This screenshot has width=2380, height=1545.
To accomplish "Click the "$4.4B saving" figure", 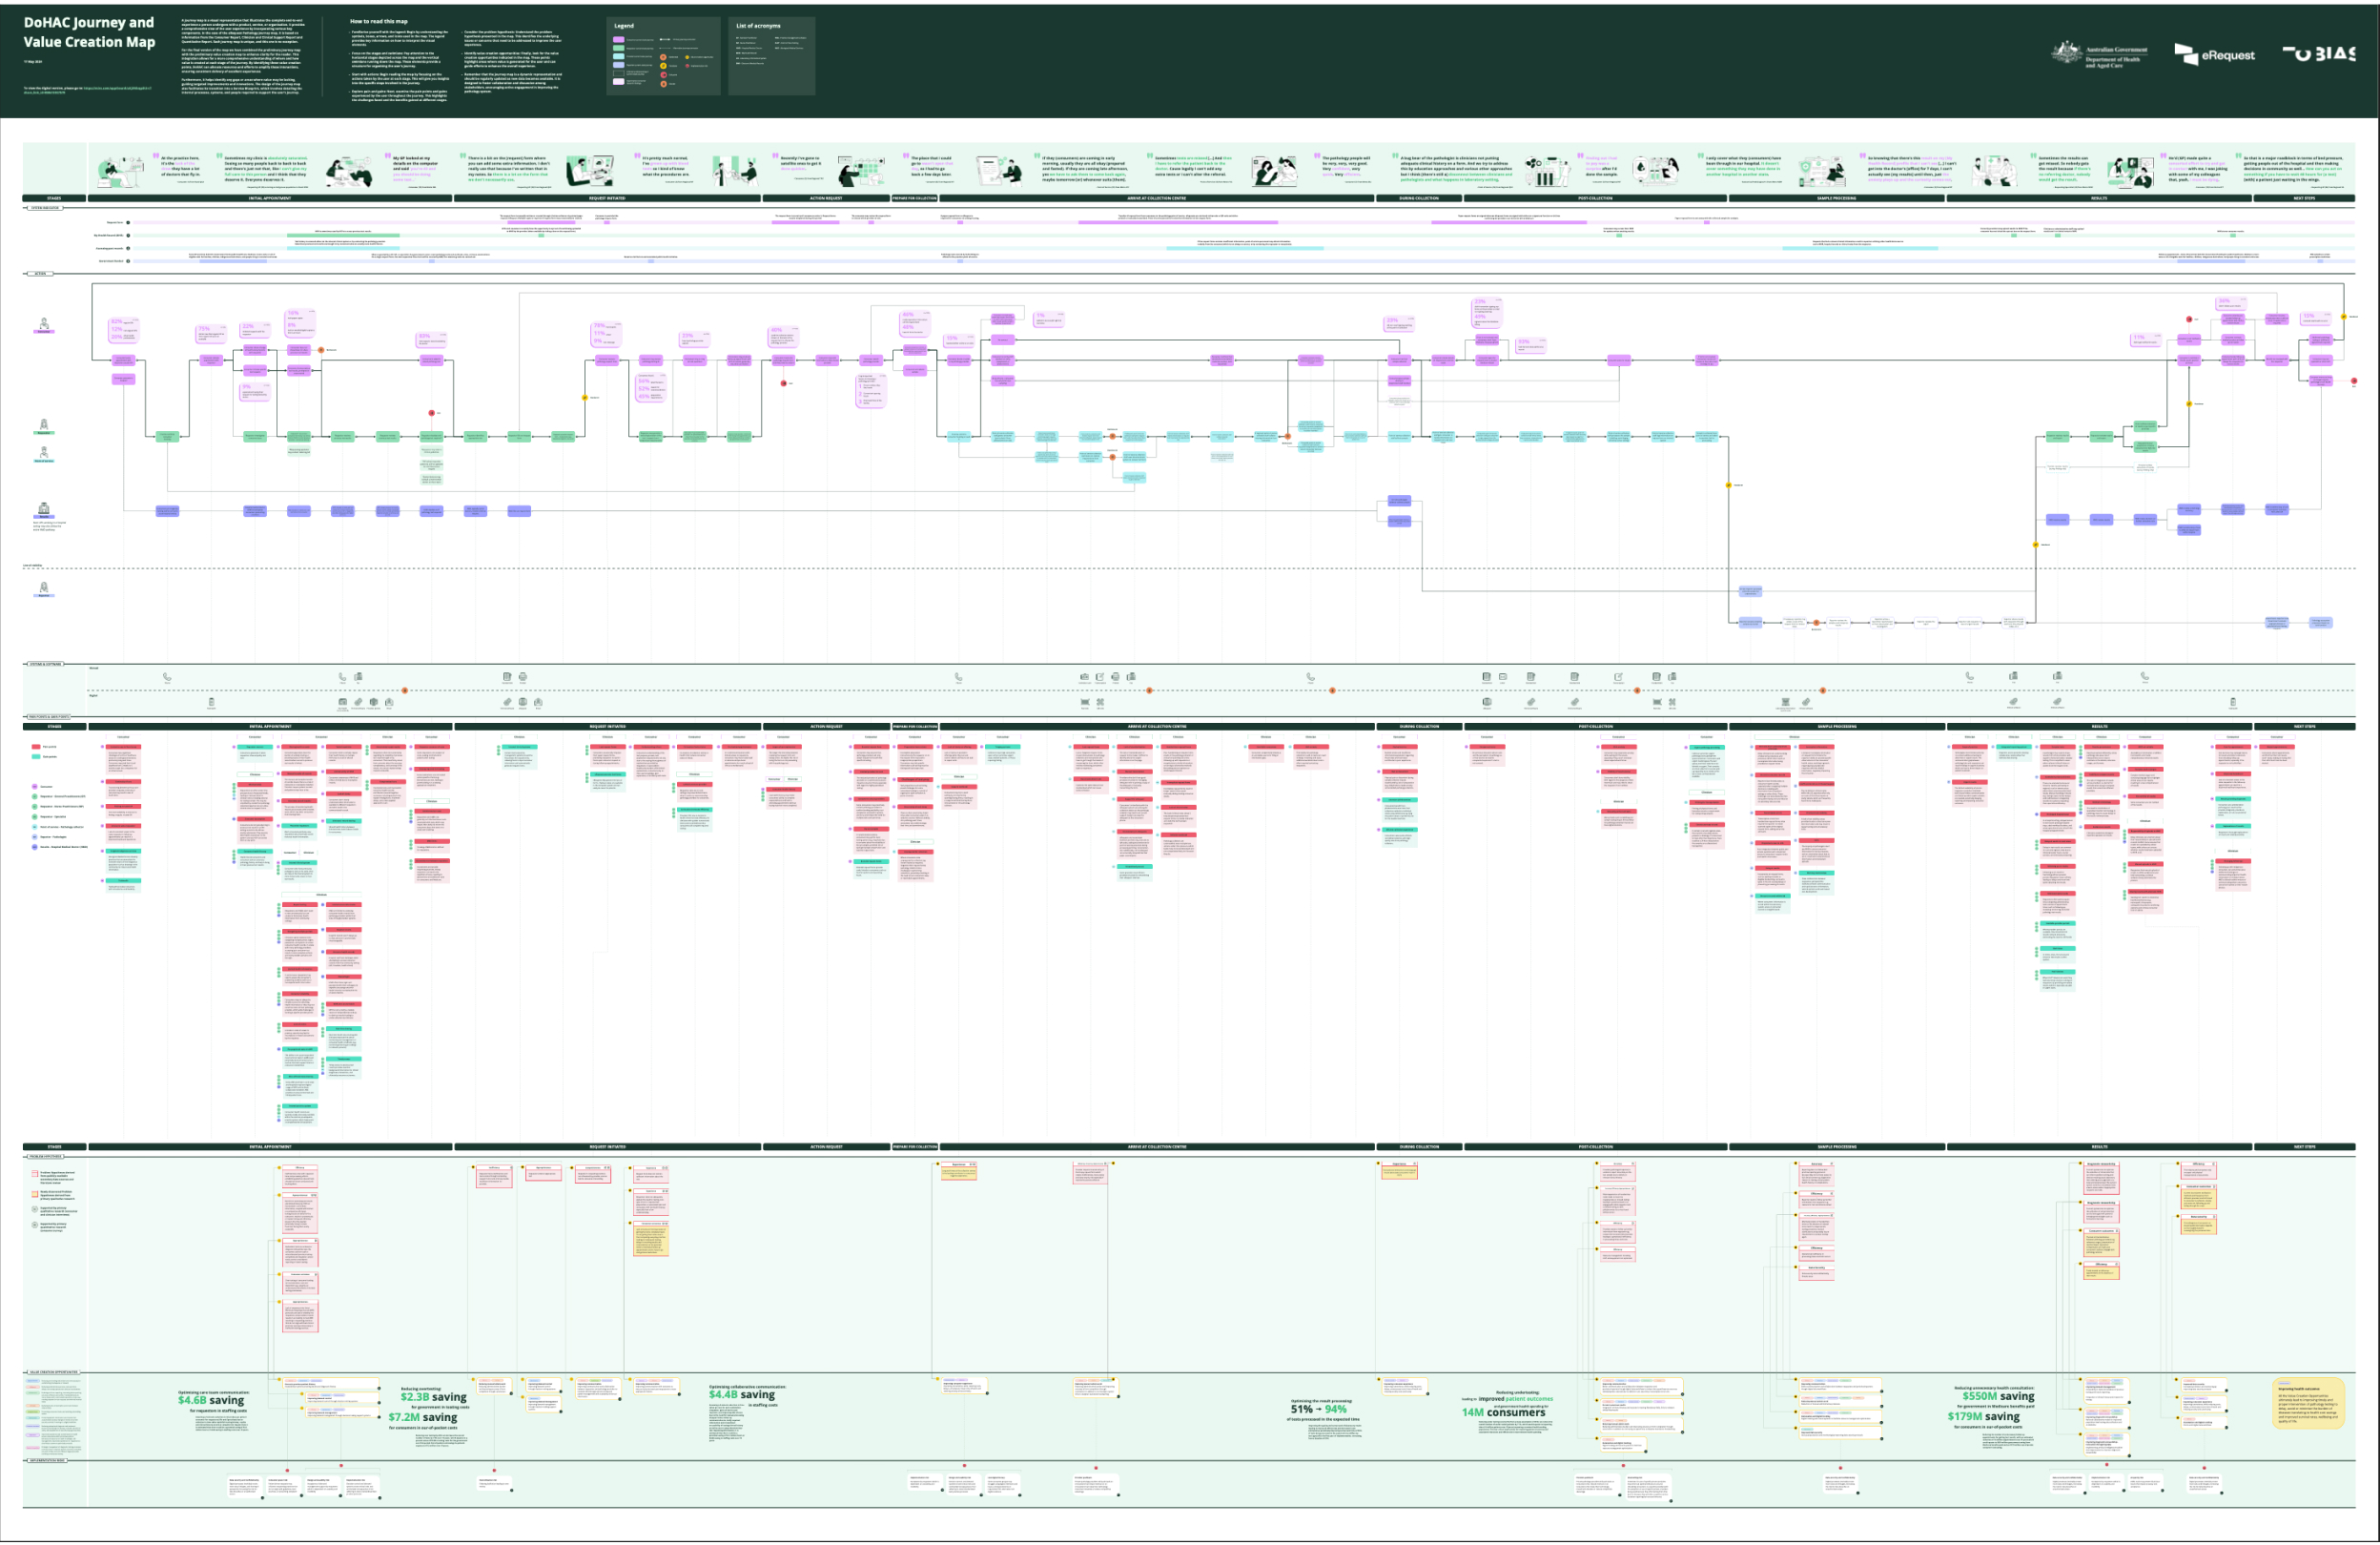I will pos(742,1395).
